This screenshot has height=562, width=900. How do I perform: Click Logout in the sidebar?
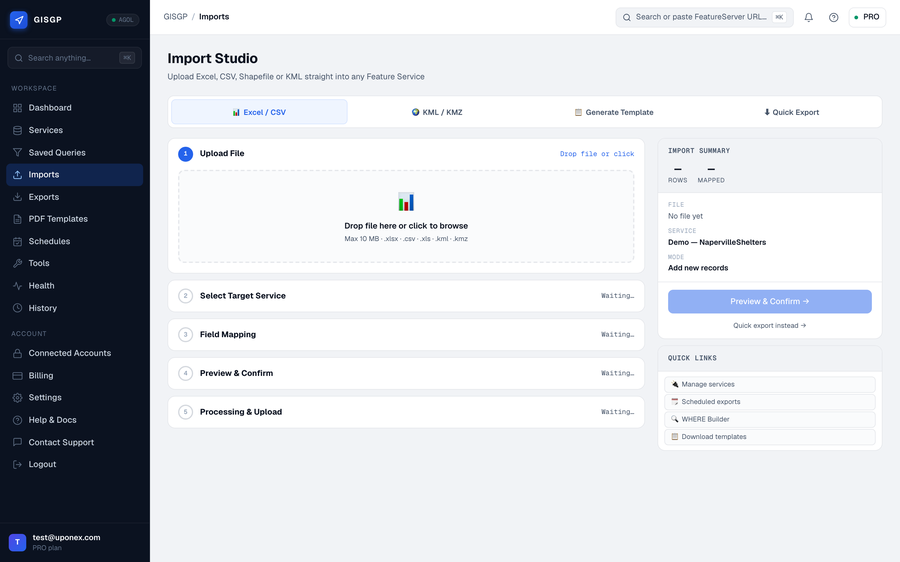[x=75, y=464]
